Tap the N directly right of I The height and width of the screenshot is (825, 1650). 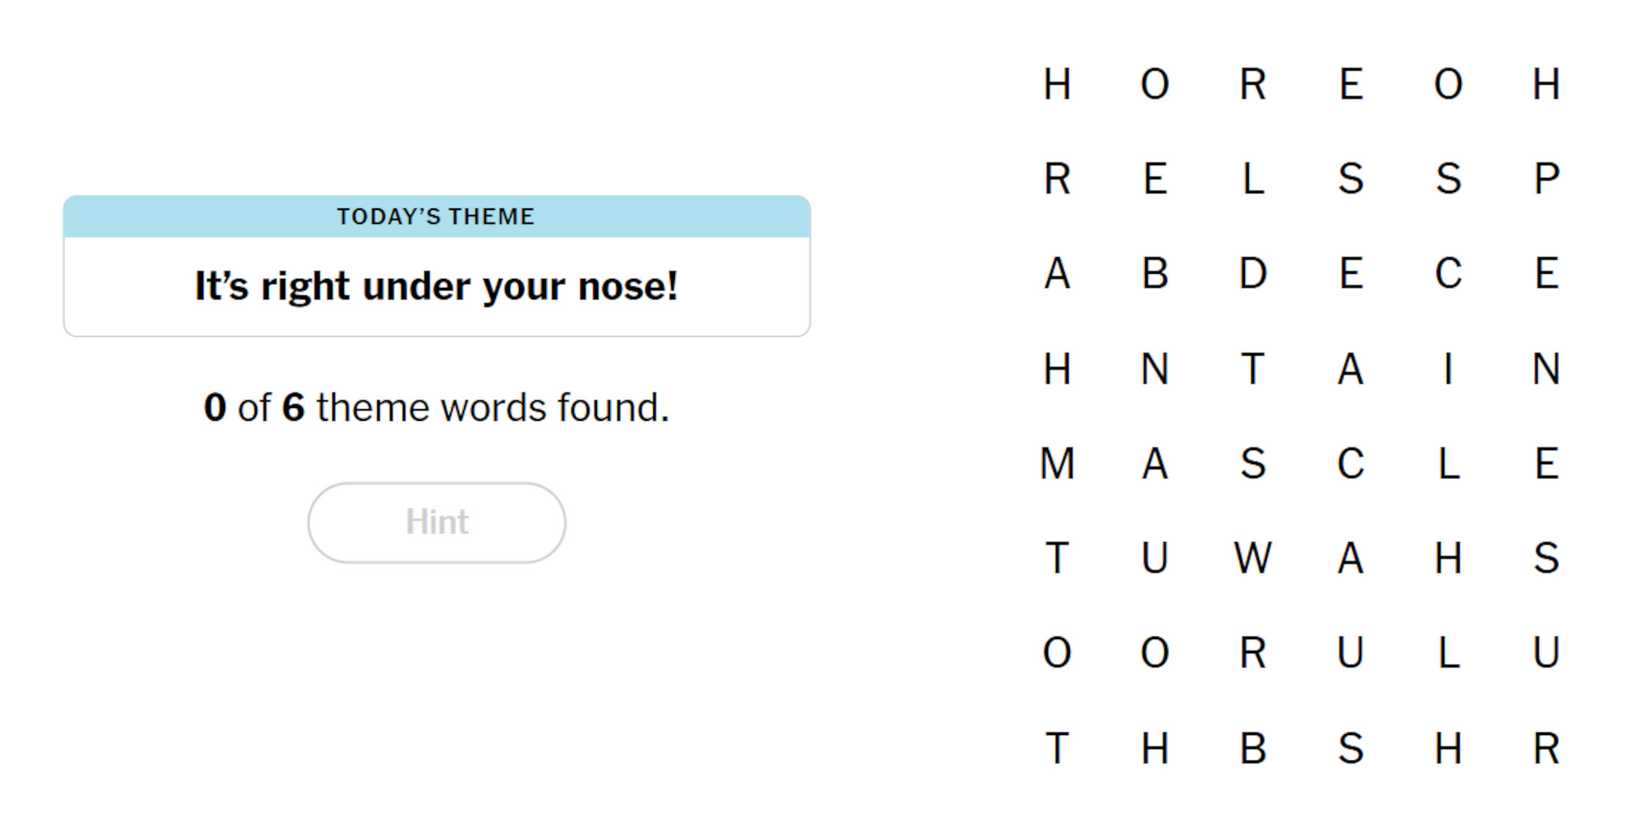[1545, 369]
